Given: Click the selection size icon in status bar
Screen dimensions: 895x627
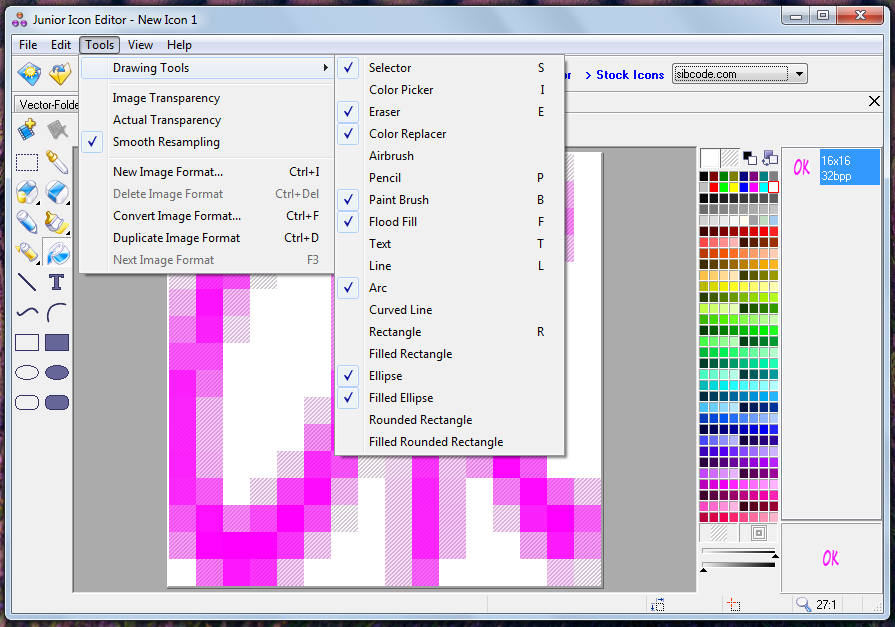Looking at the screenshot, I should tap(658, 604).
